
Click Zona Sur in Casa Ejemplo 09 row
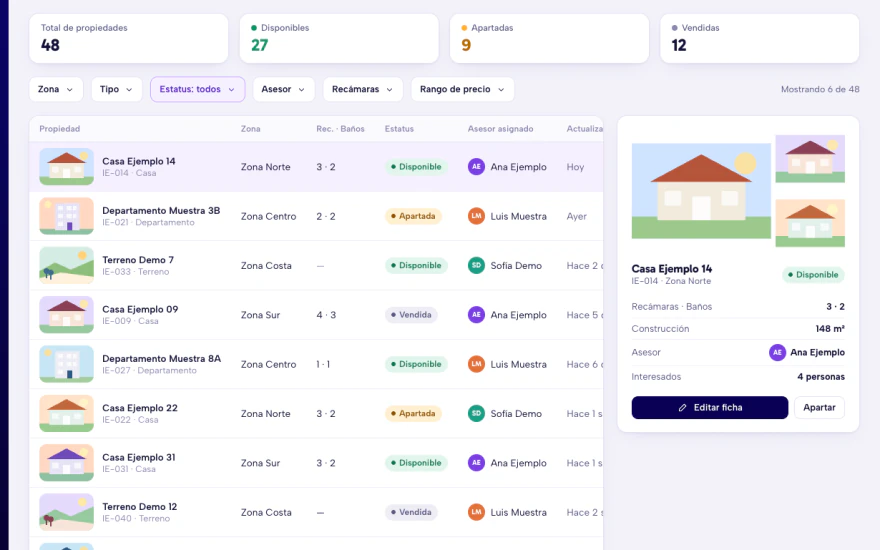[260, 315]
